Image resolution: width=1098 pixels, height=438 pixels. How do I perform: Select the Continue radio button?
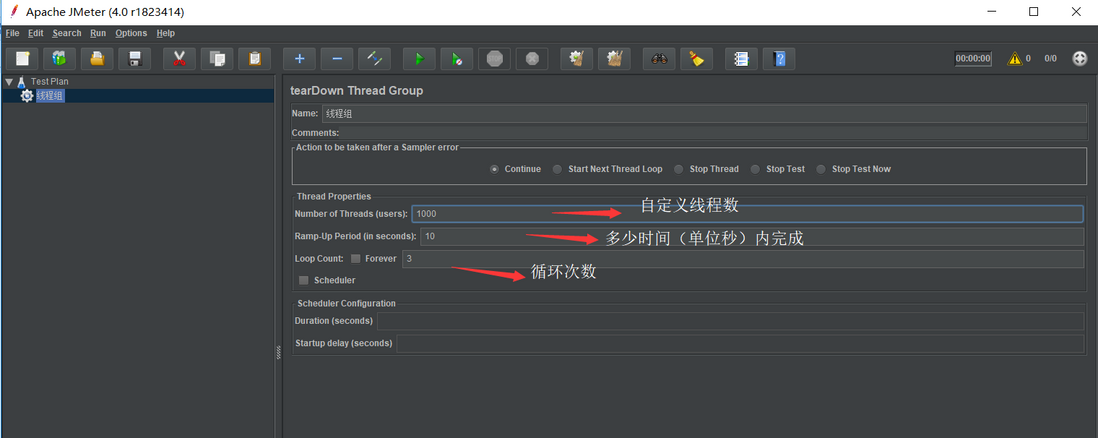point(494,169)
